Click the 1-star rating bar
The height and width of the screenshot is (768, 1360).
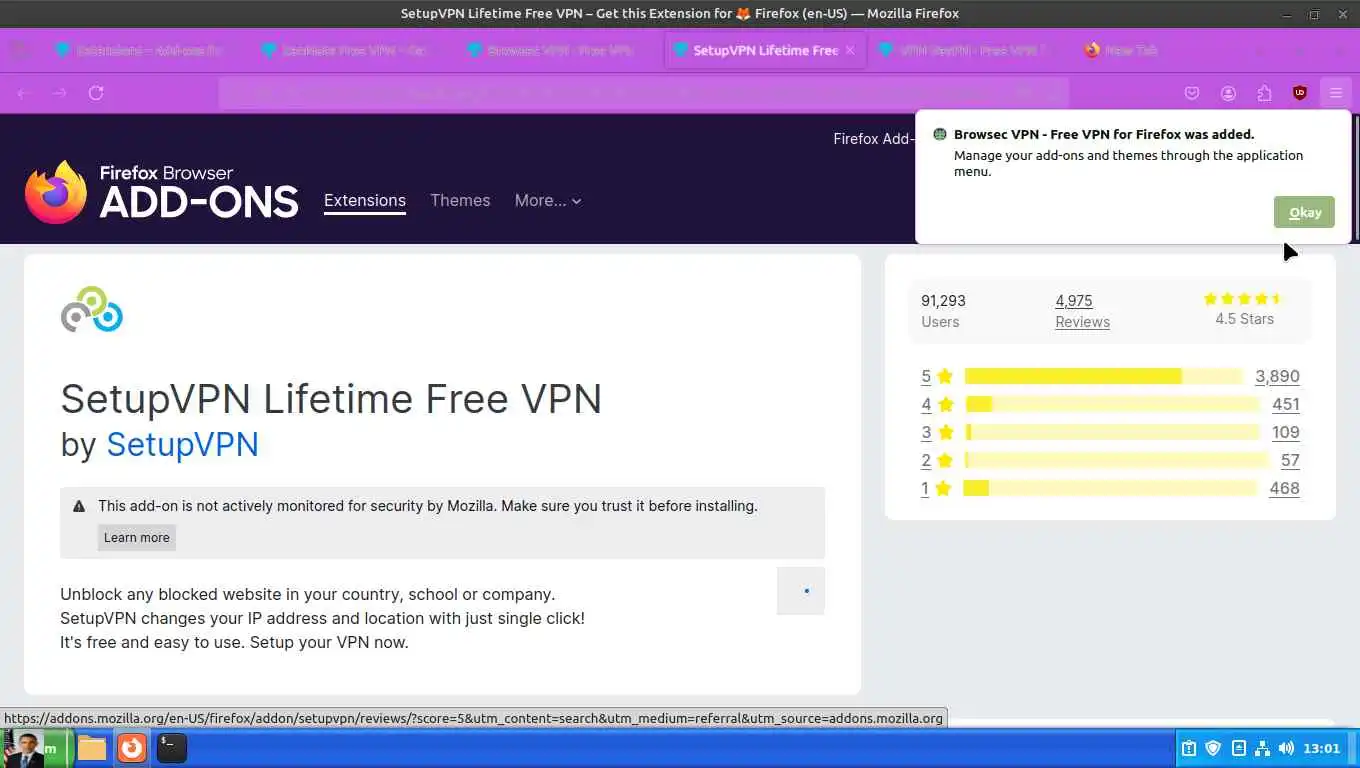(x=1110, y=488)
